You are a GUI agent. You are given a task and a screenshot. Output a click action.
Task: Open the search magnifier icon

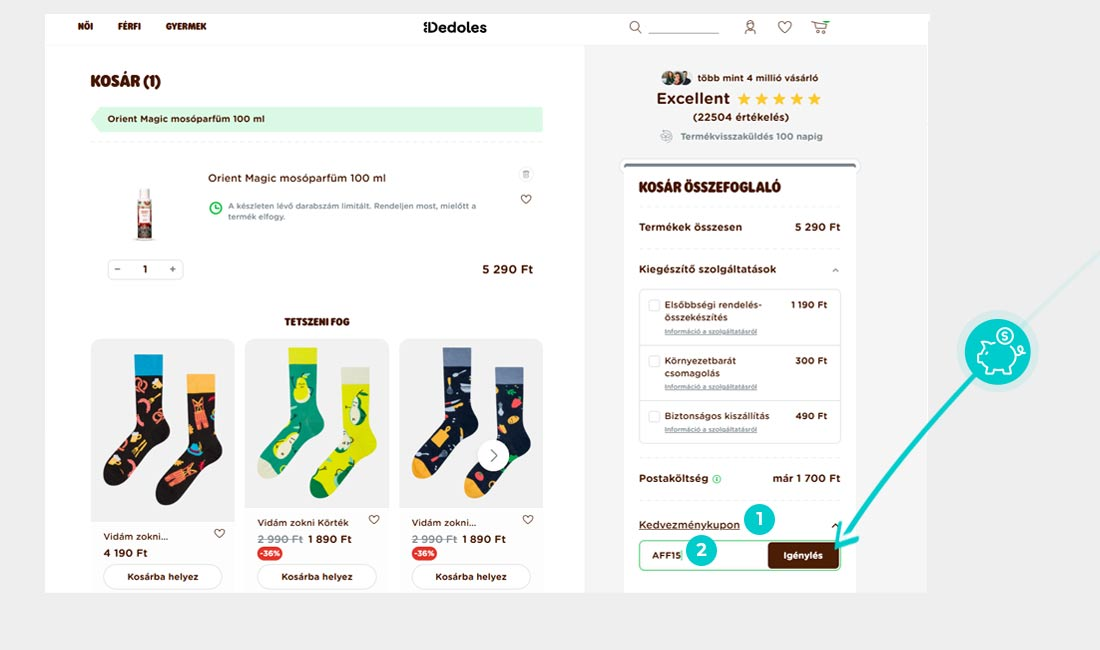(x=635, y=27)
